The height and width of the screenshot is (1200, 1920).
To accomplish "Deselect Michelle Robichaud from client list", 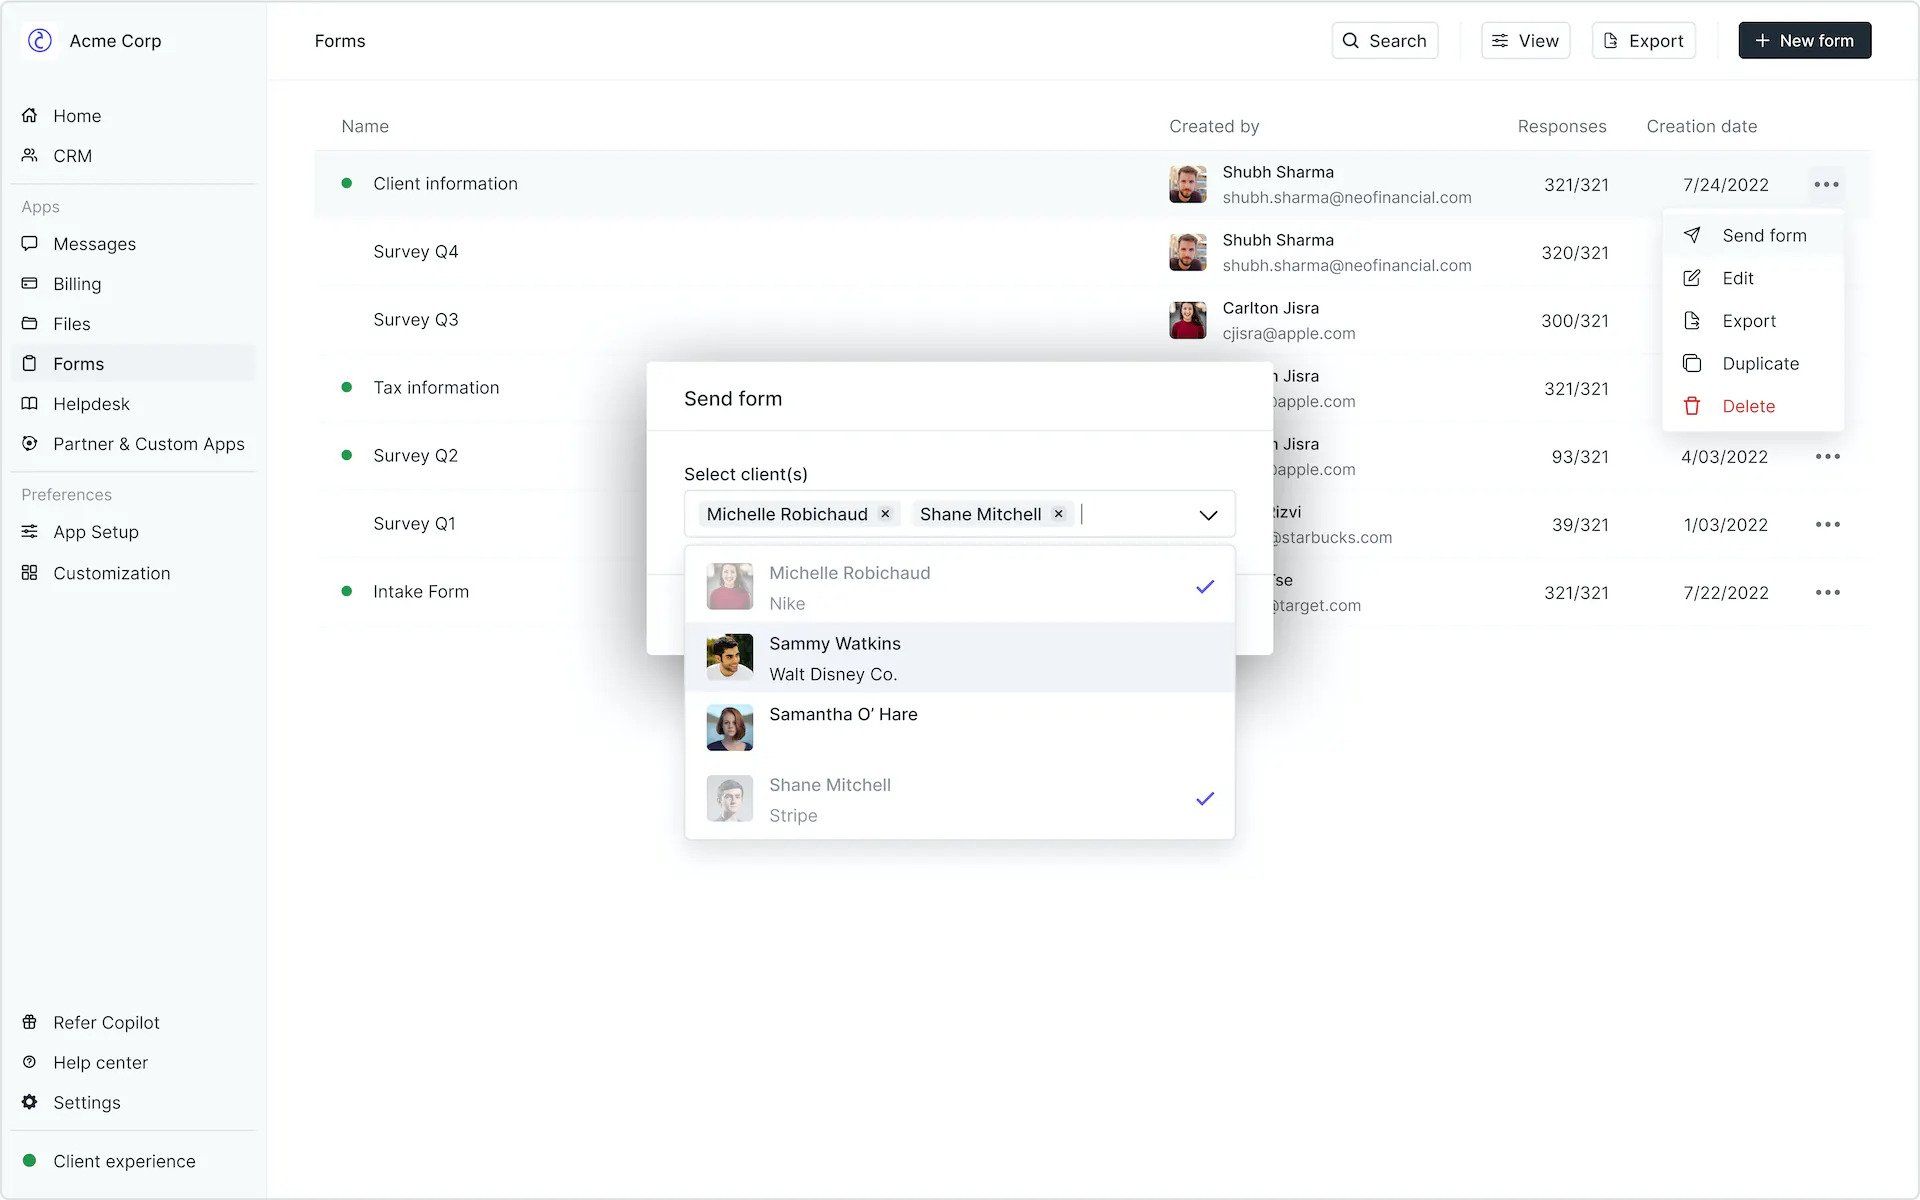I will 960,586.
